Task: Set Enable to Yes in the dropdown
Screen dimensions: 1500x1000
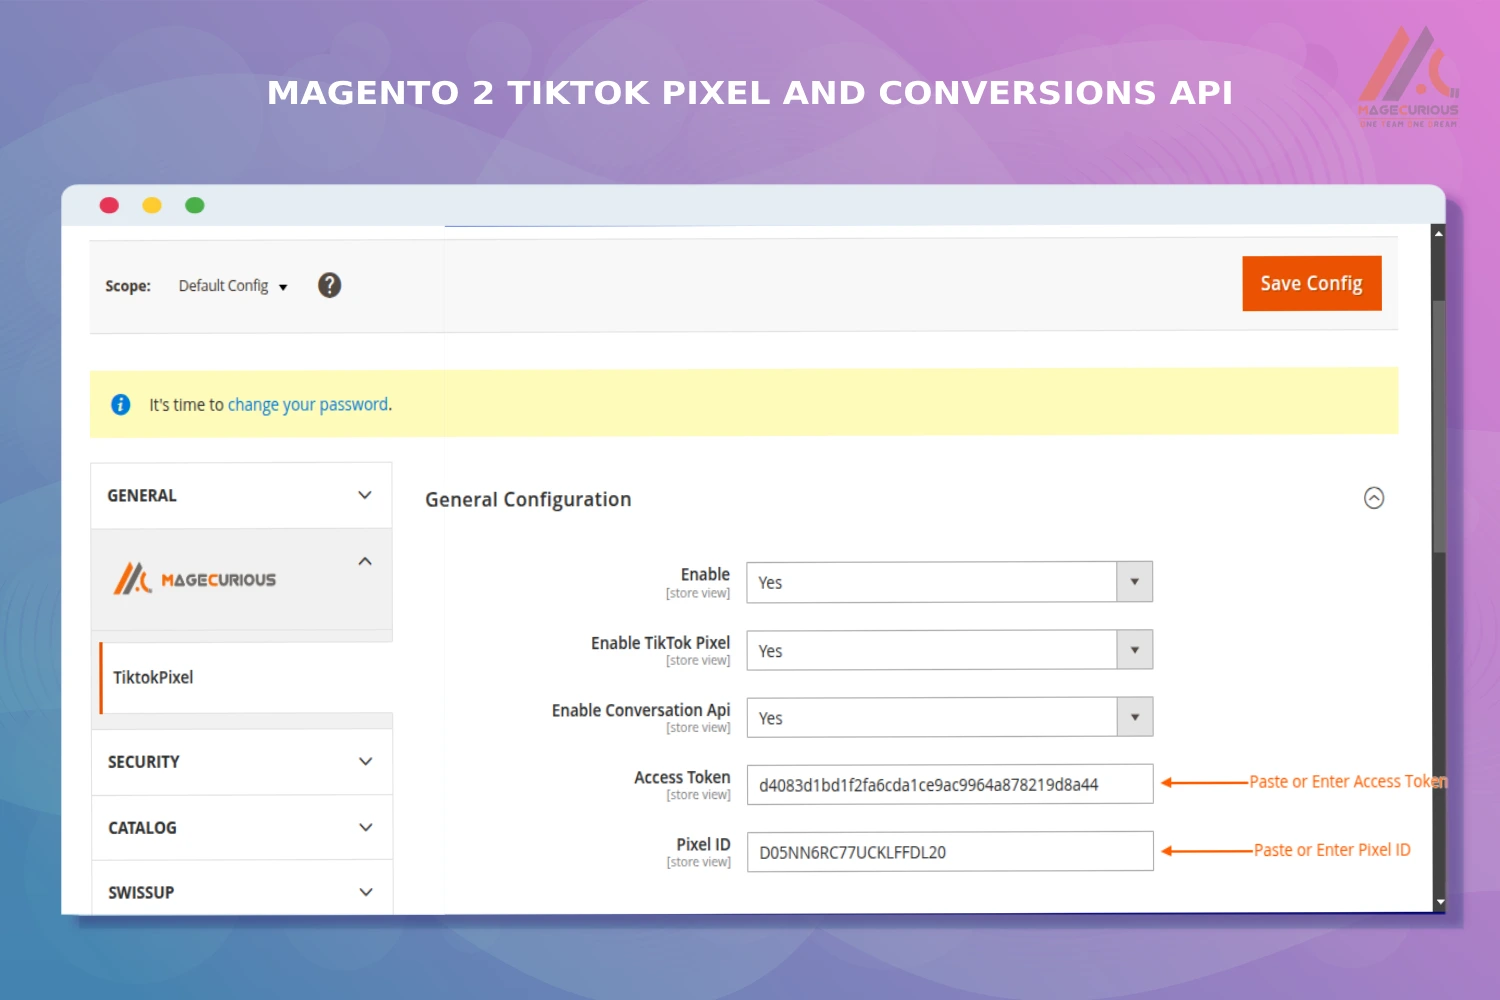Action: pyautogui.click(x=1134, y=581)
